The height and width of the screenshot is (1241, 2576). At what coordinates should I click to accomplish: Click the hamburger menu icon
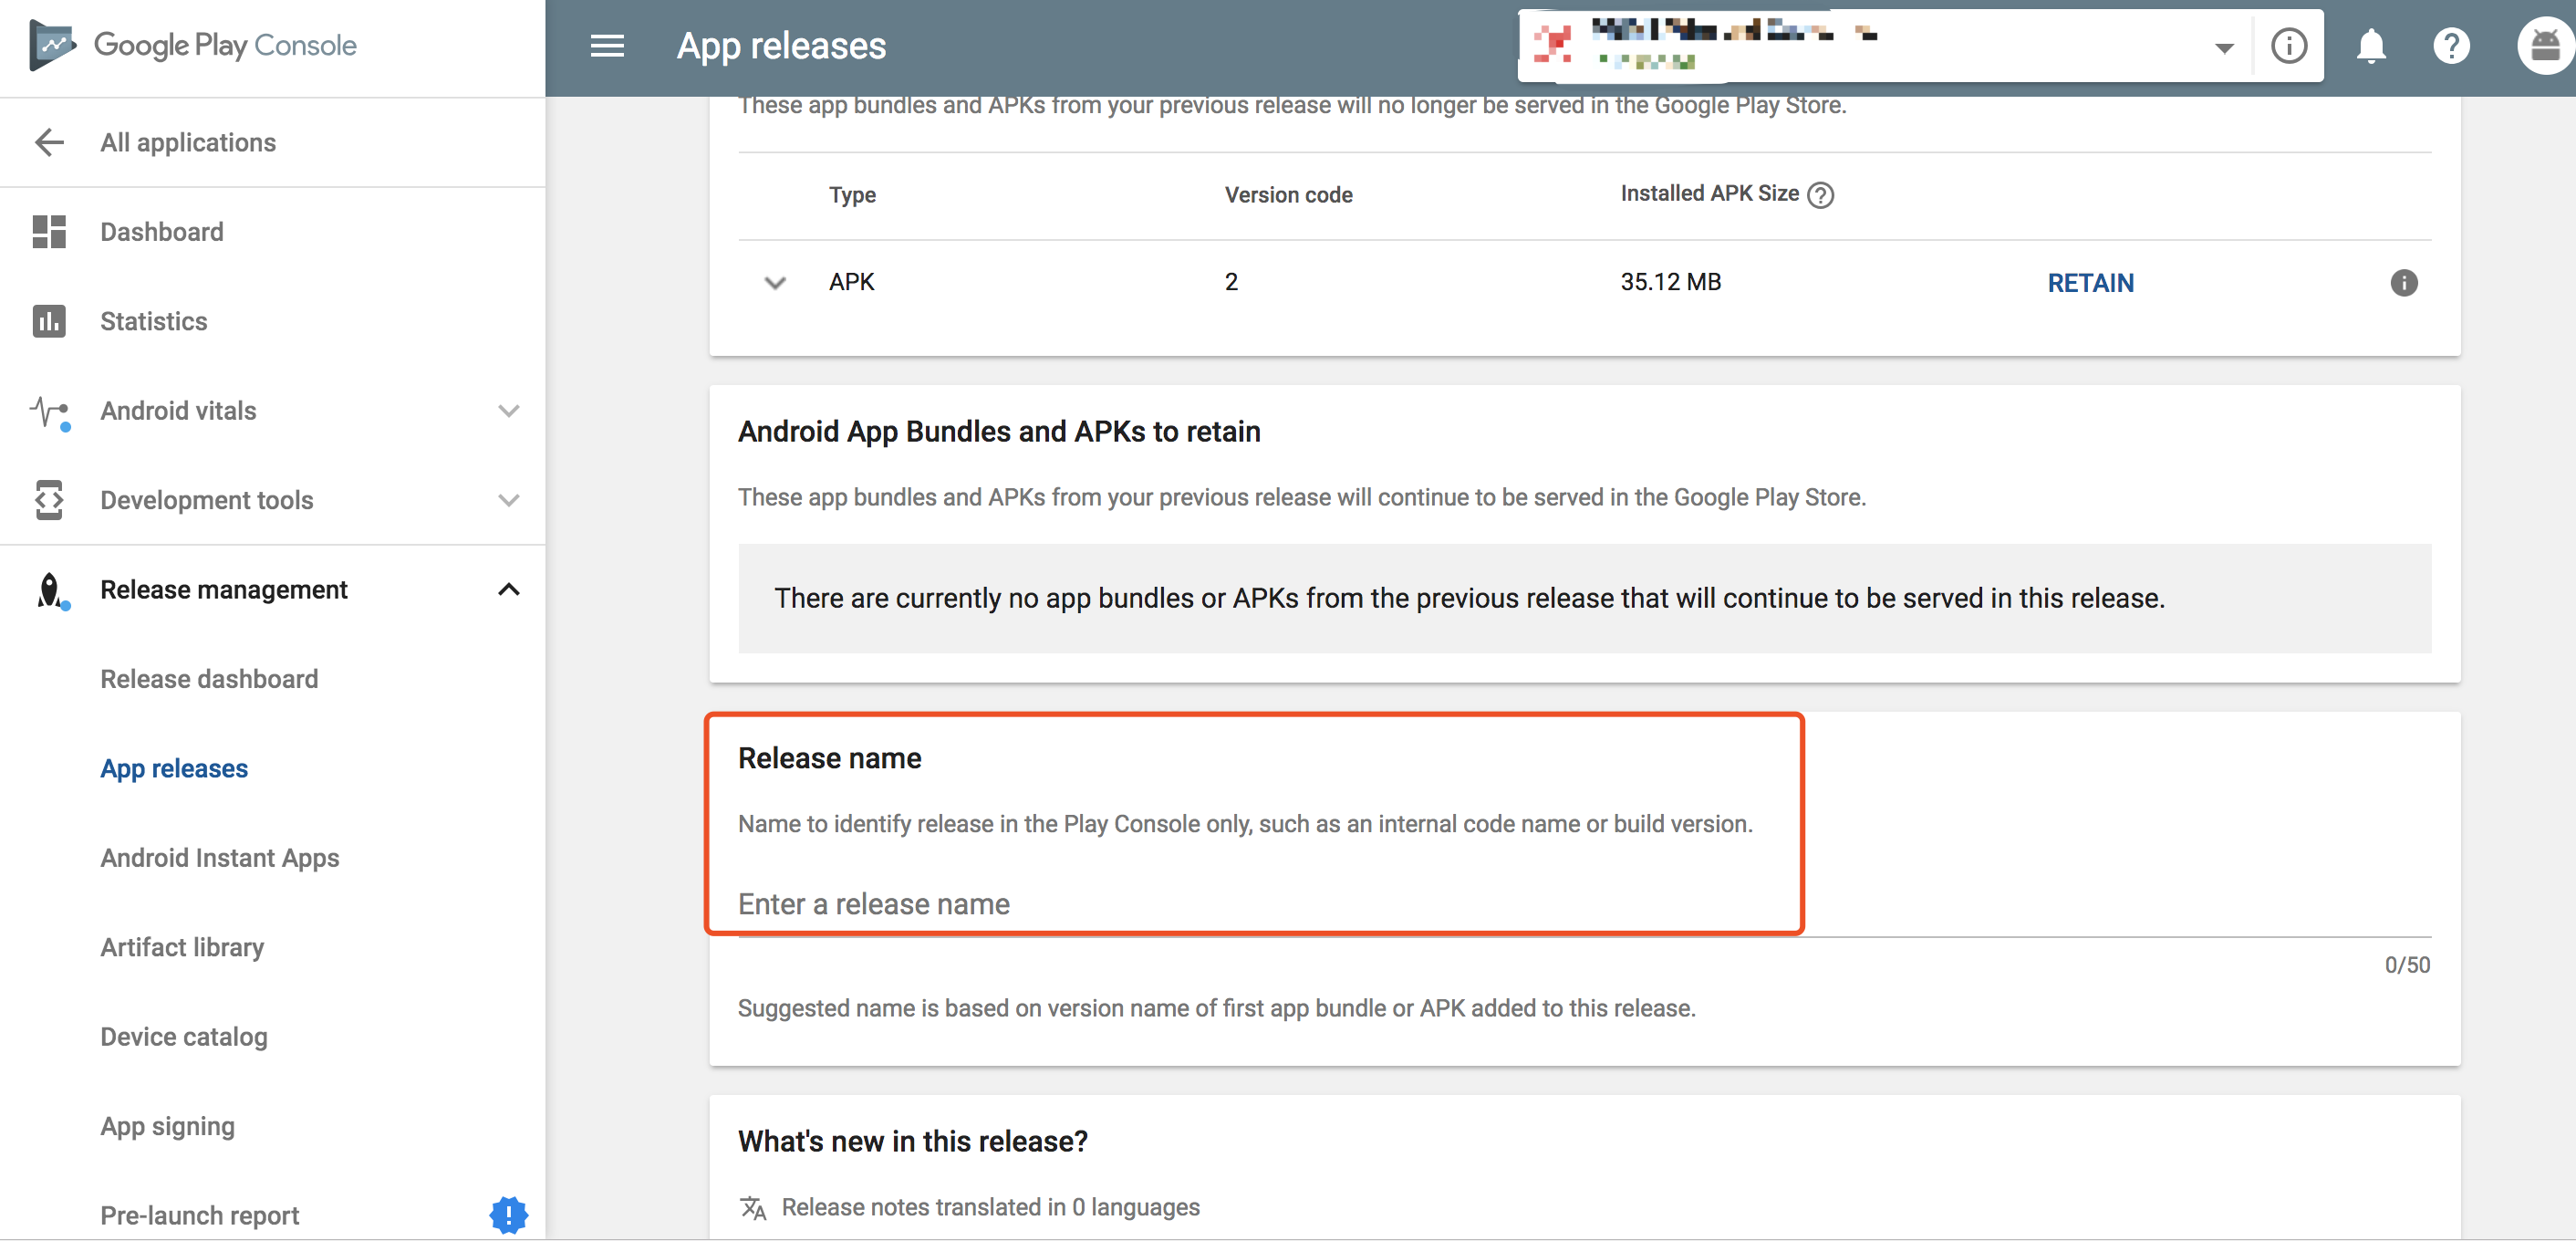(607, 46)
